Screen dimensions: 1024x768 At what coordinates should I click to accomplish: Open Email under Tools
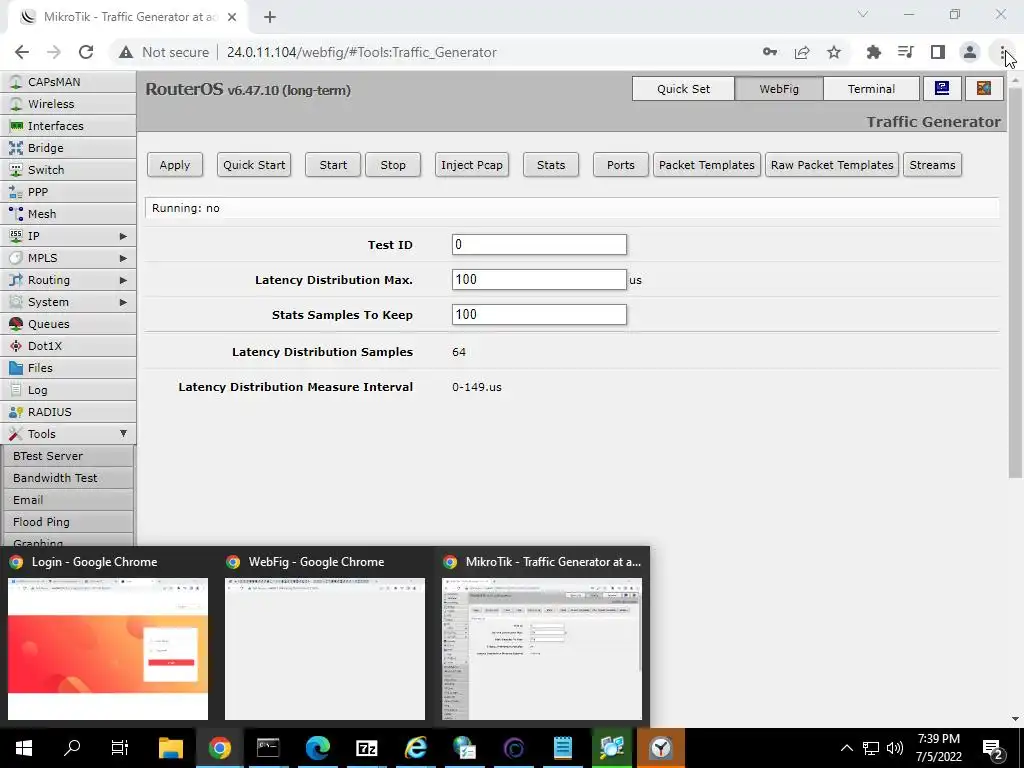tap(68, 500)
